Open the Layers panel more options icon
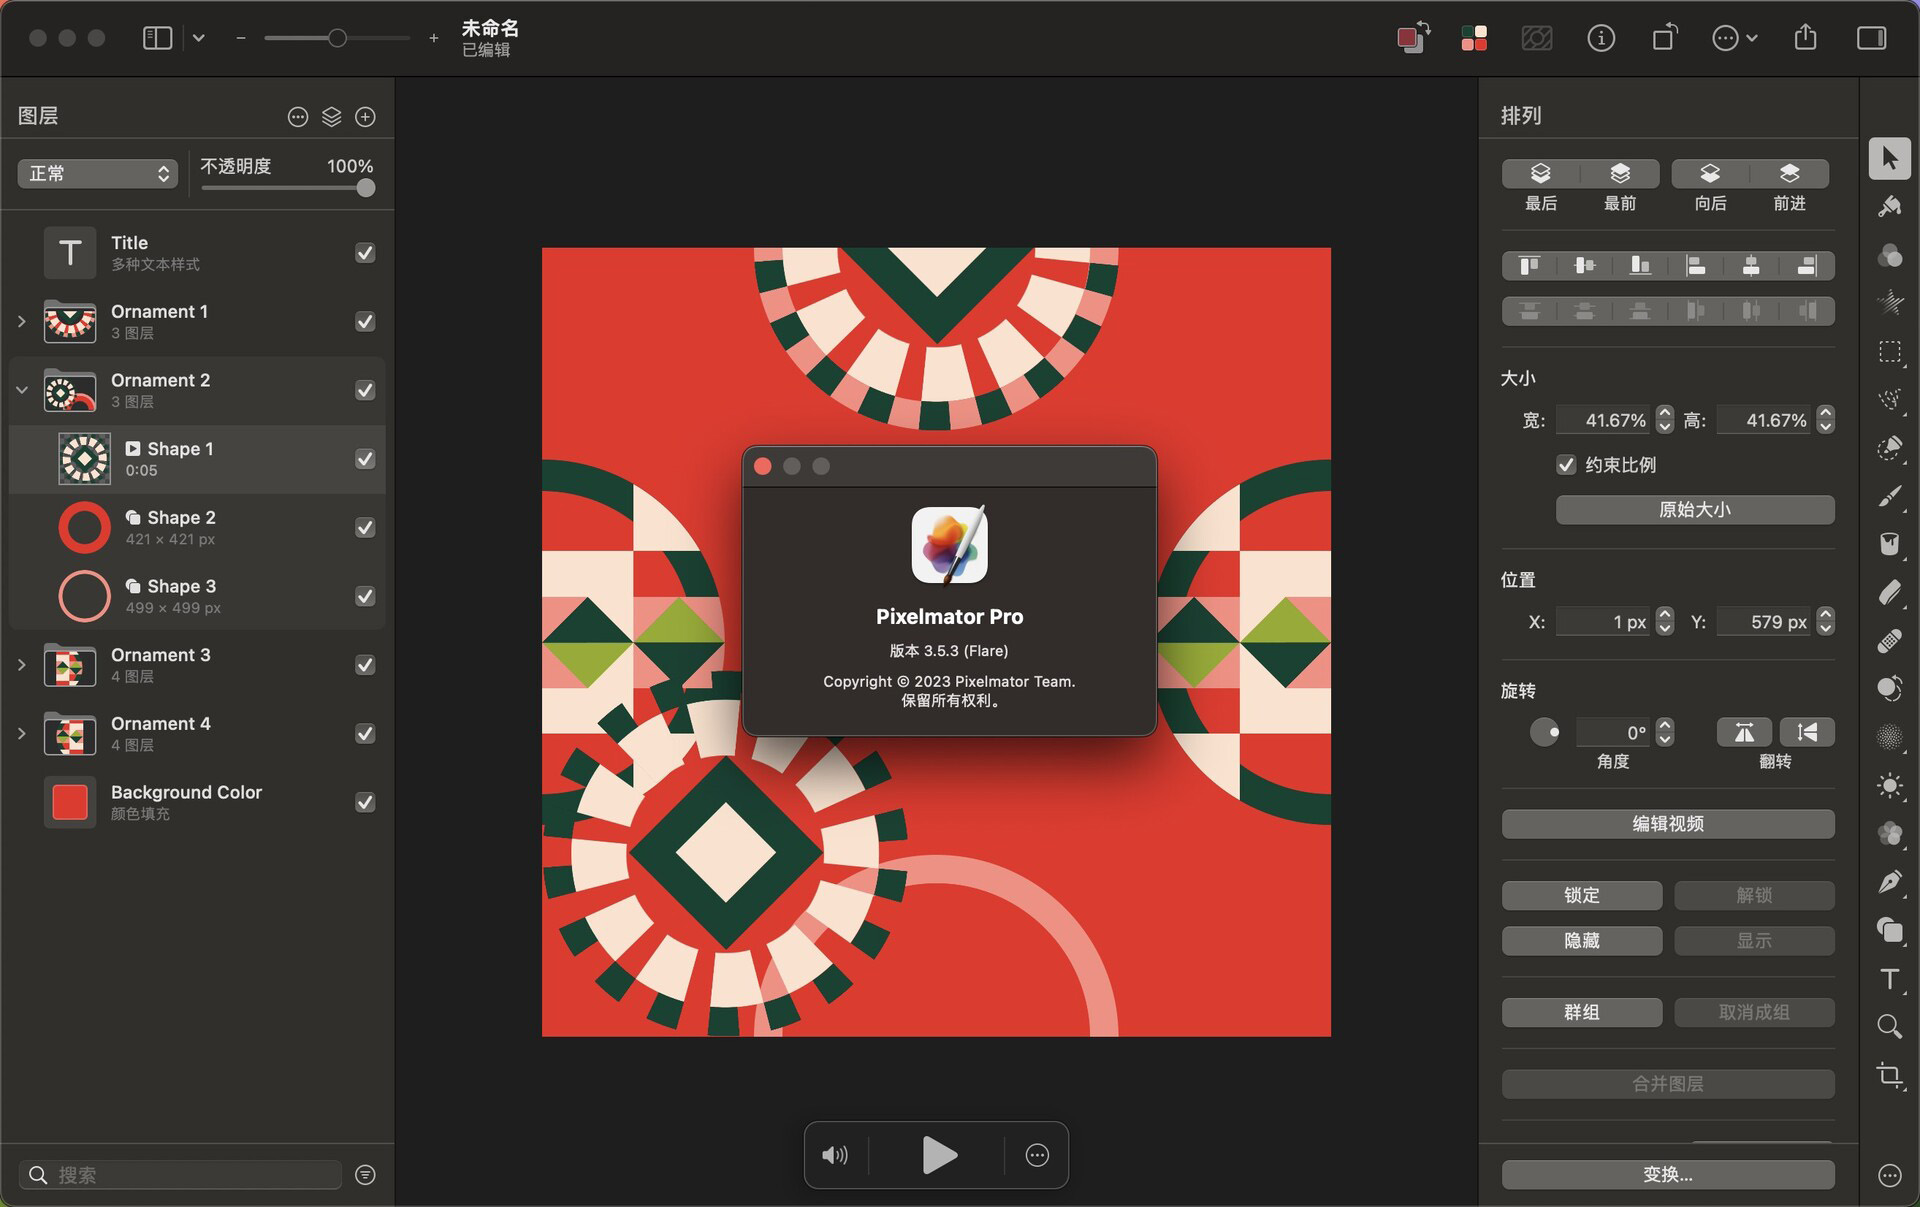1920x1207 pixels. tap(298, 117)
